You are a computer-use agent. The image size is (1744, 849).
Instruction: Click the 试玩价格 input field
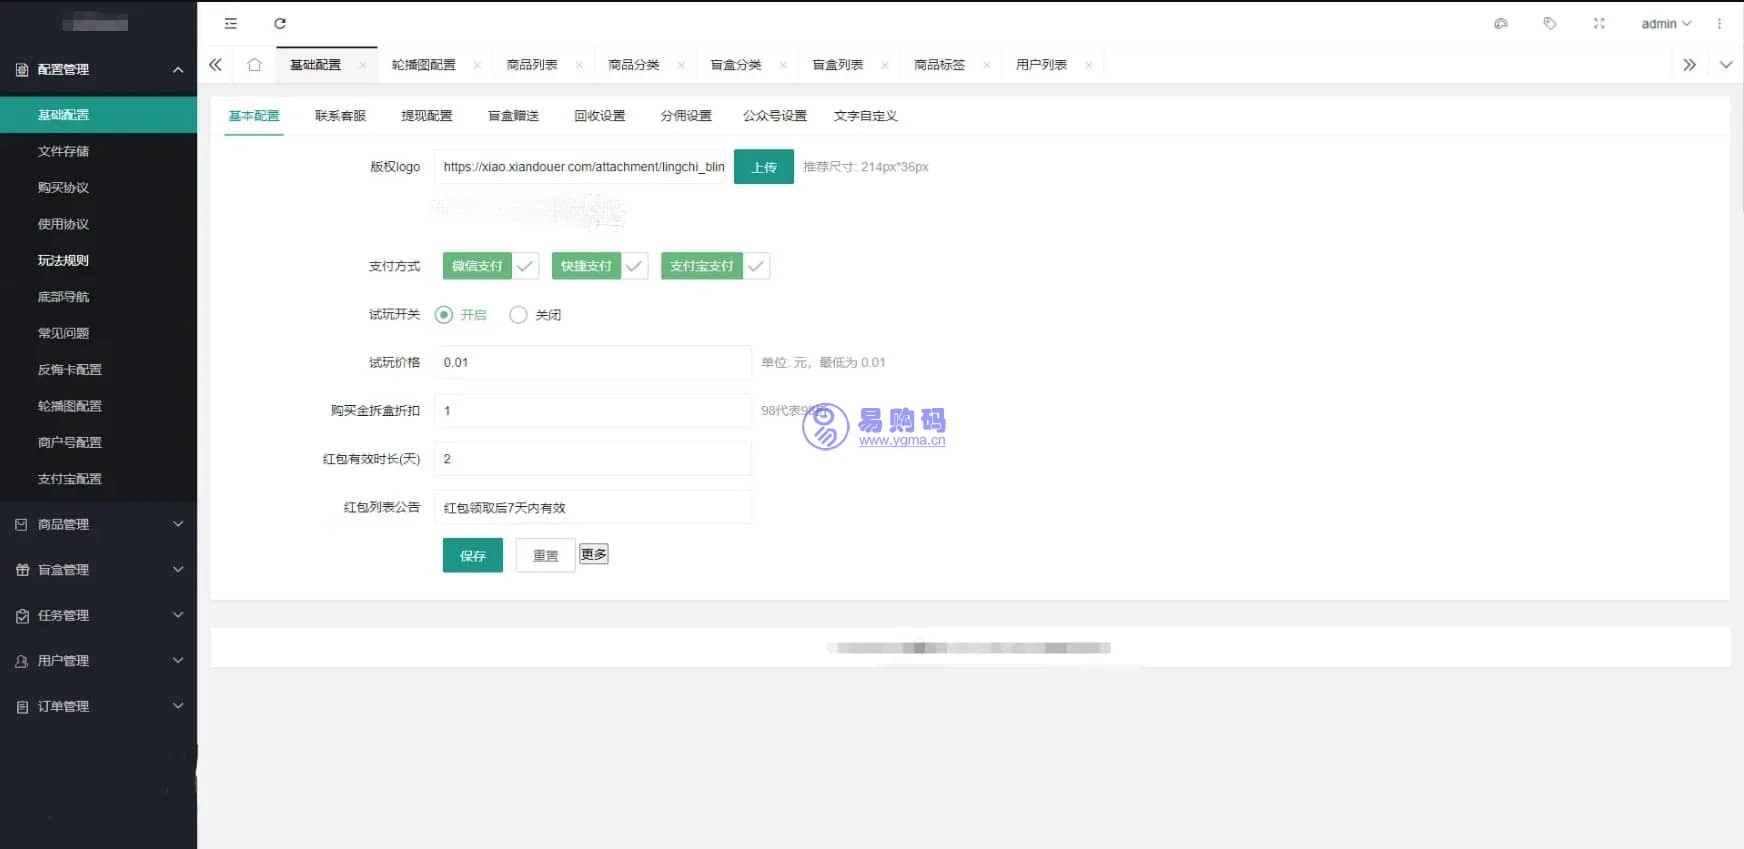(592, 363)
